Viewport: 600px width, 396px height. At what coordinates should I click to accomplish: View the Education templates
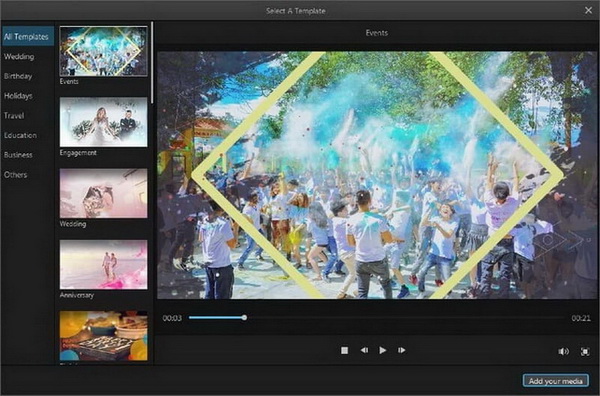(x=20, y=135)
